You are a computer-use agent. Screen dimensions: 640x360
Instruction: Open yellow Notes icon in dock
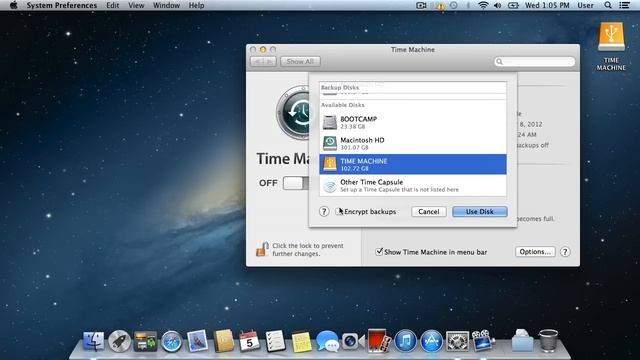point(301,342)
